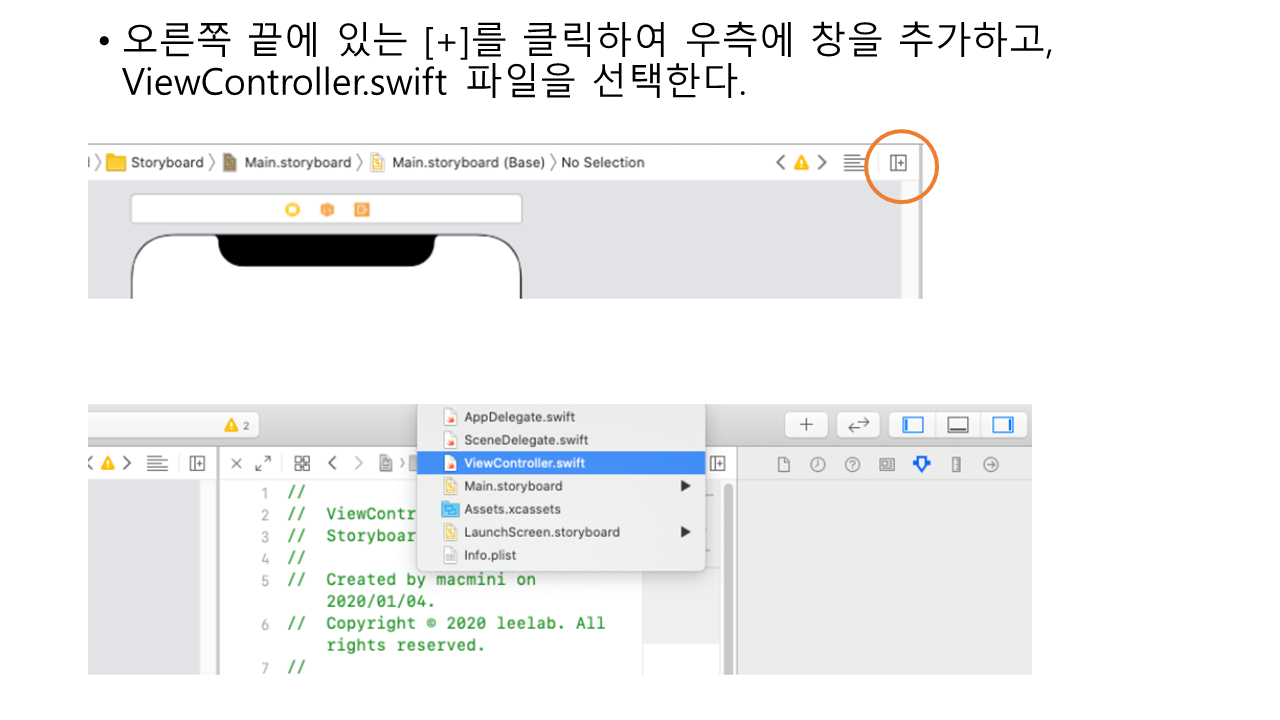Click the warning badge showing 2 issues

[238, 425]
